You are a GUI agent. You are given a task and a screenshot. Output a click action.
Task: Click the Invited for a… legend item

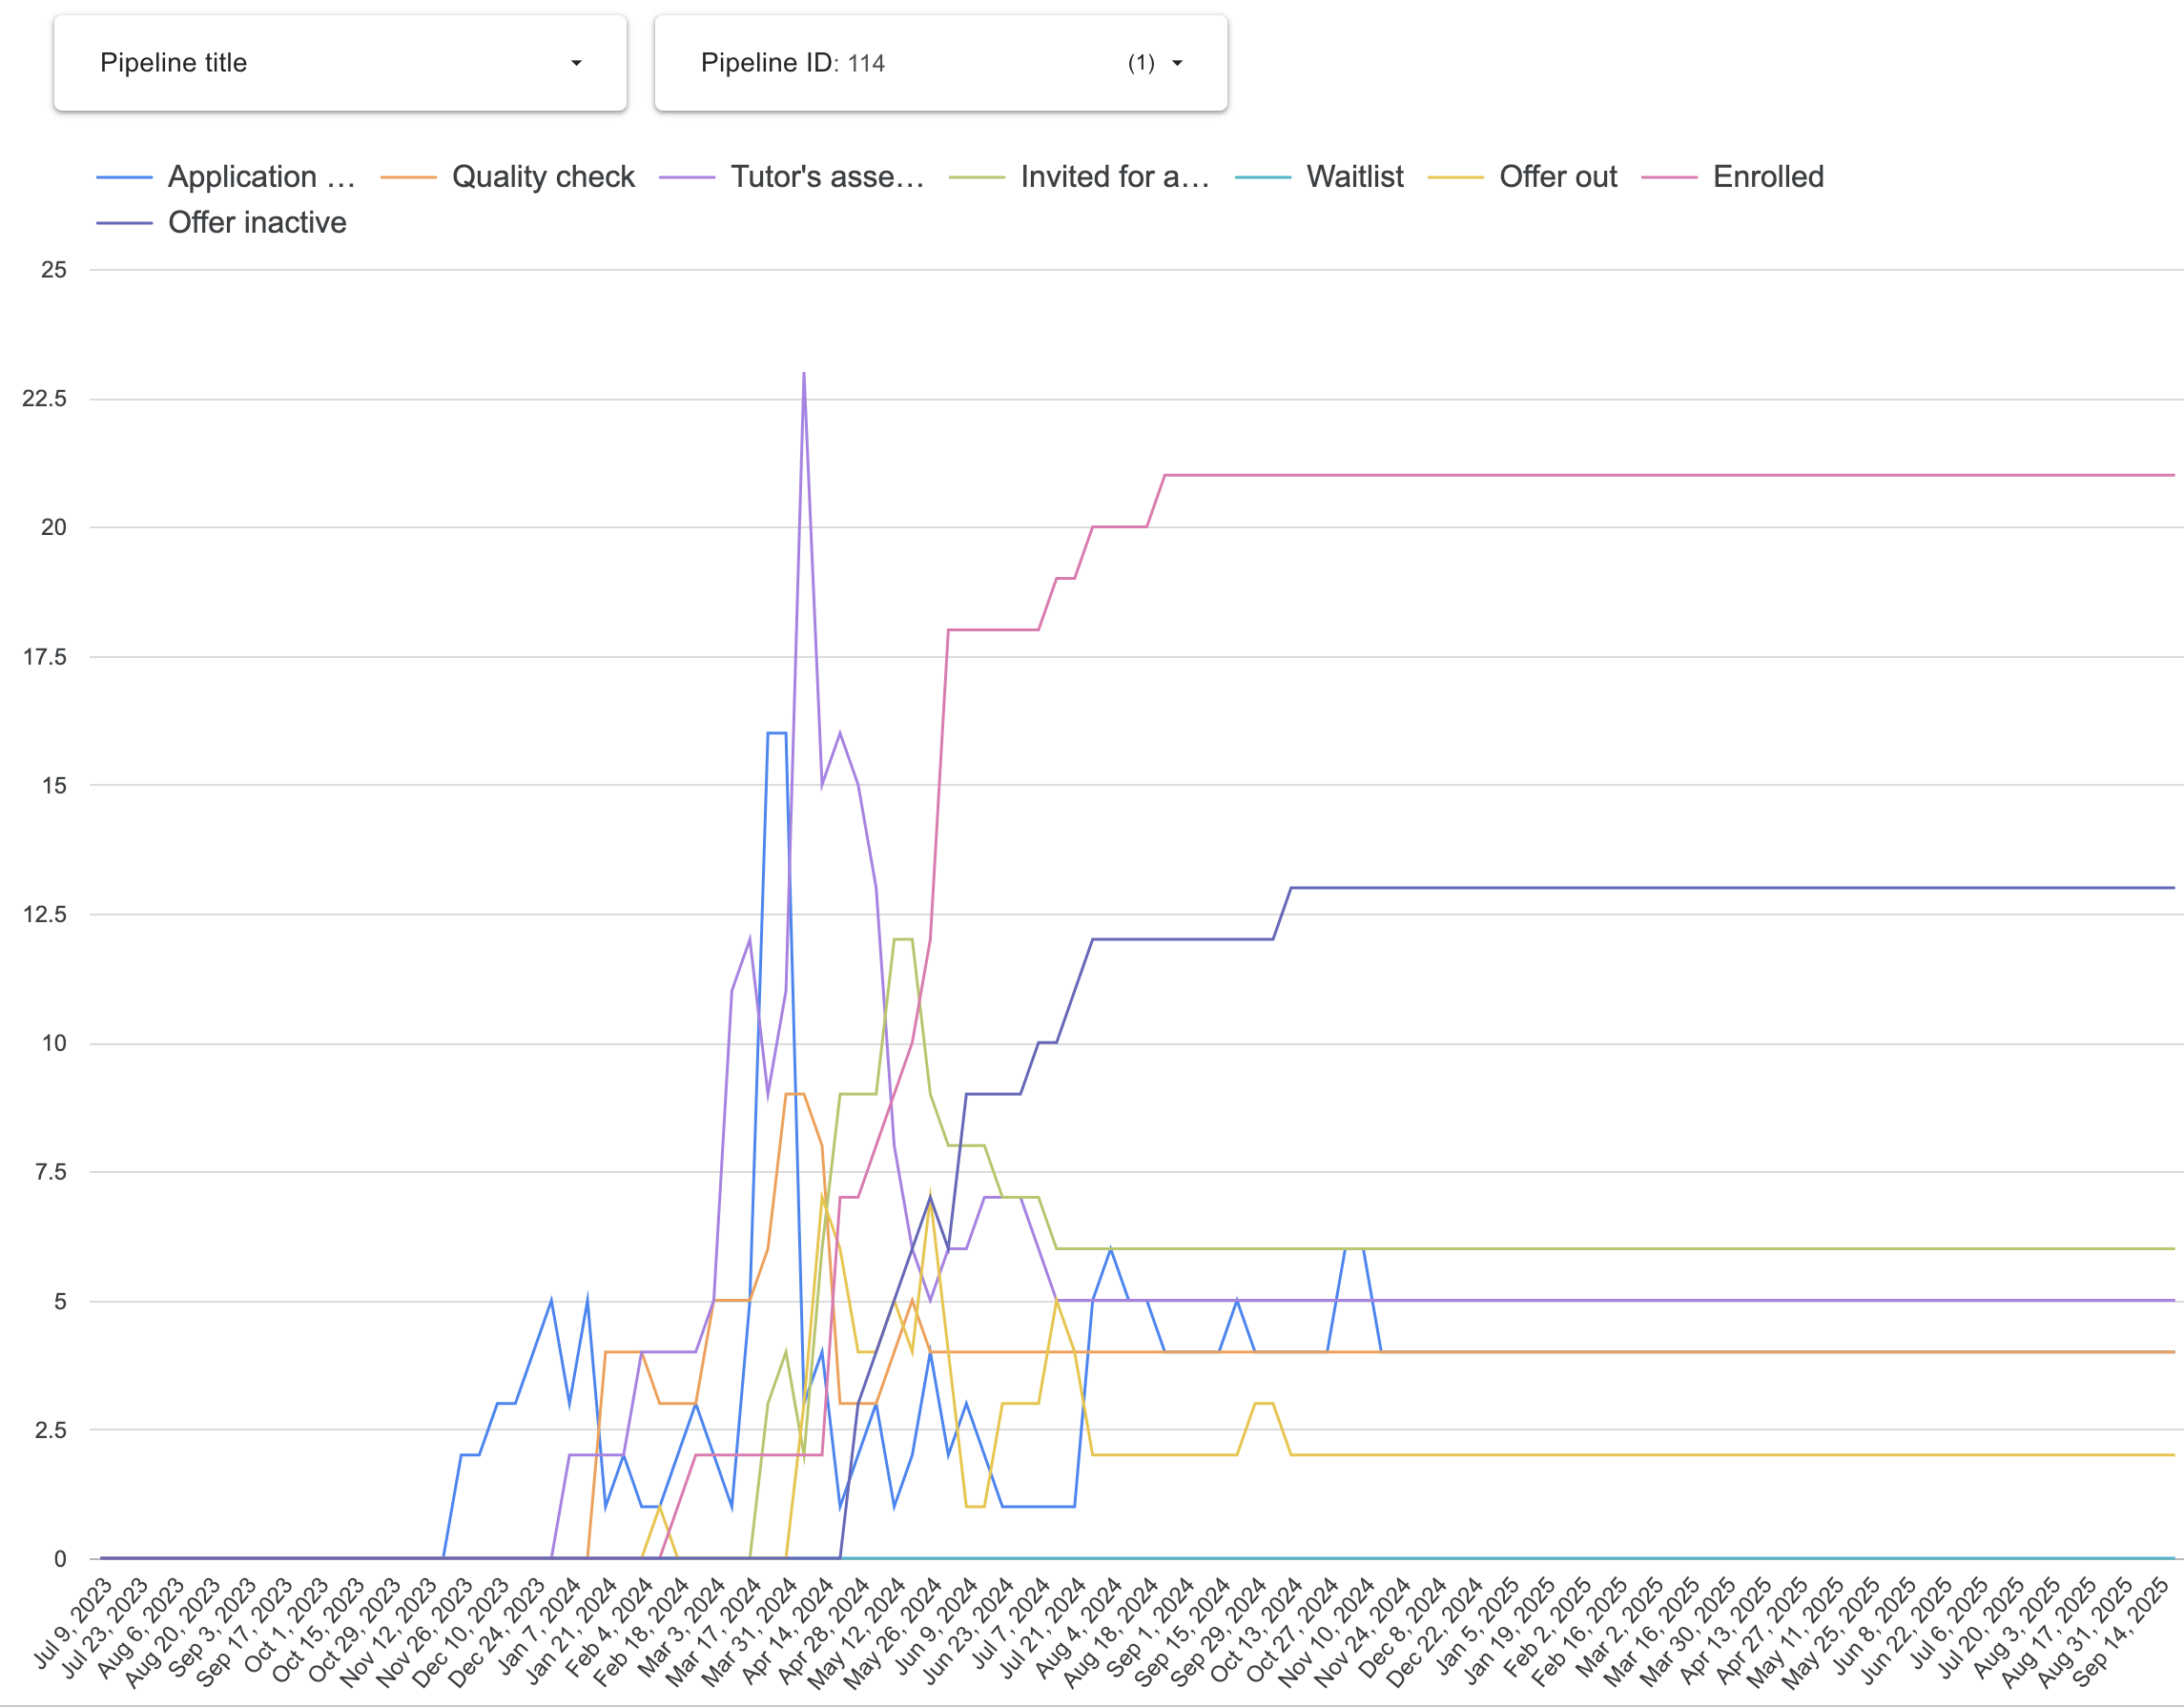[x=1114, y=177]
